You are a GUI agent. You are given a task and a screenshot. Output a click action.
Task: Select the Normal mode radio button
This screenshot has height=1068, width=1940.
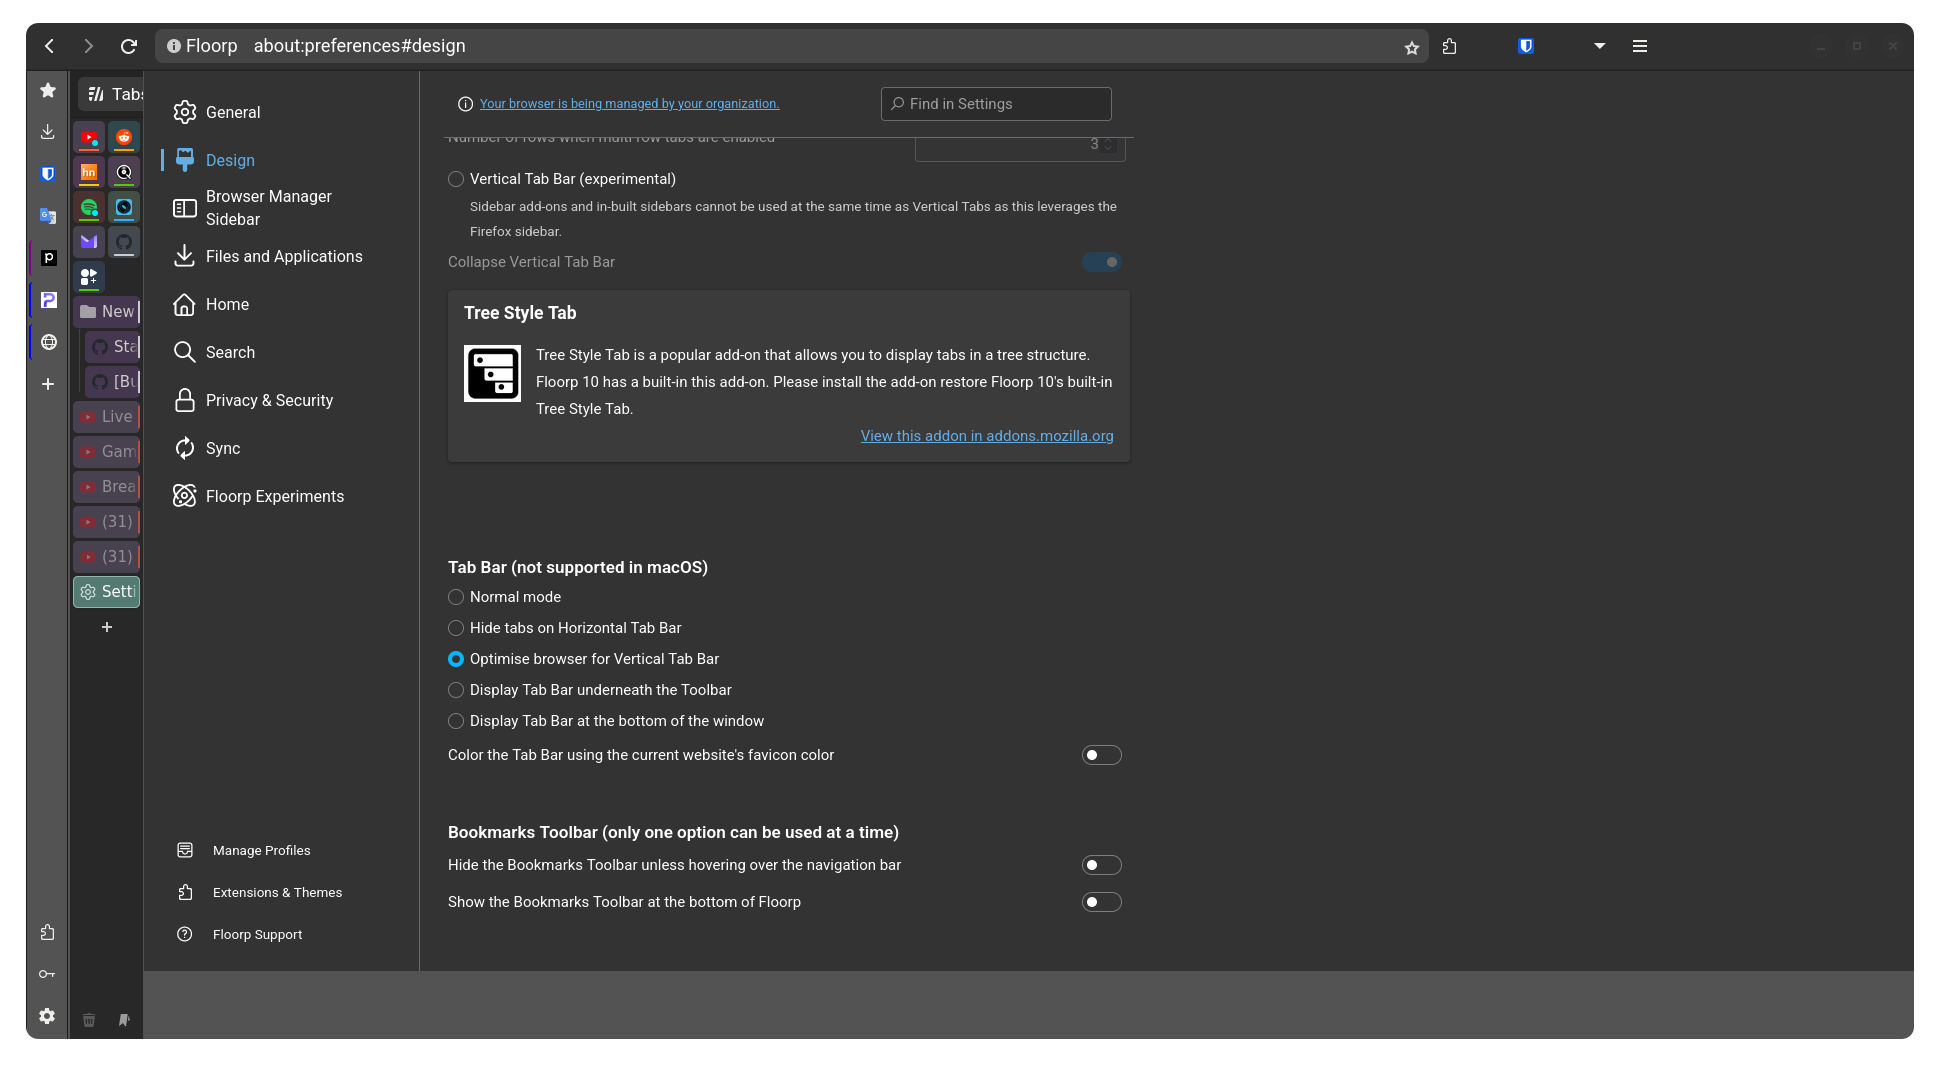[456, 597]
